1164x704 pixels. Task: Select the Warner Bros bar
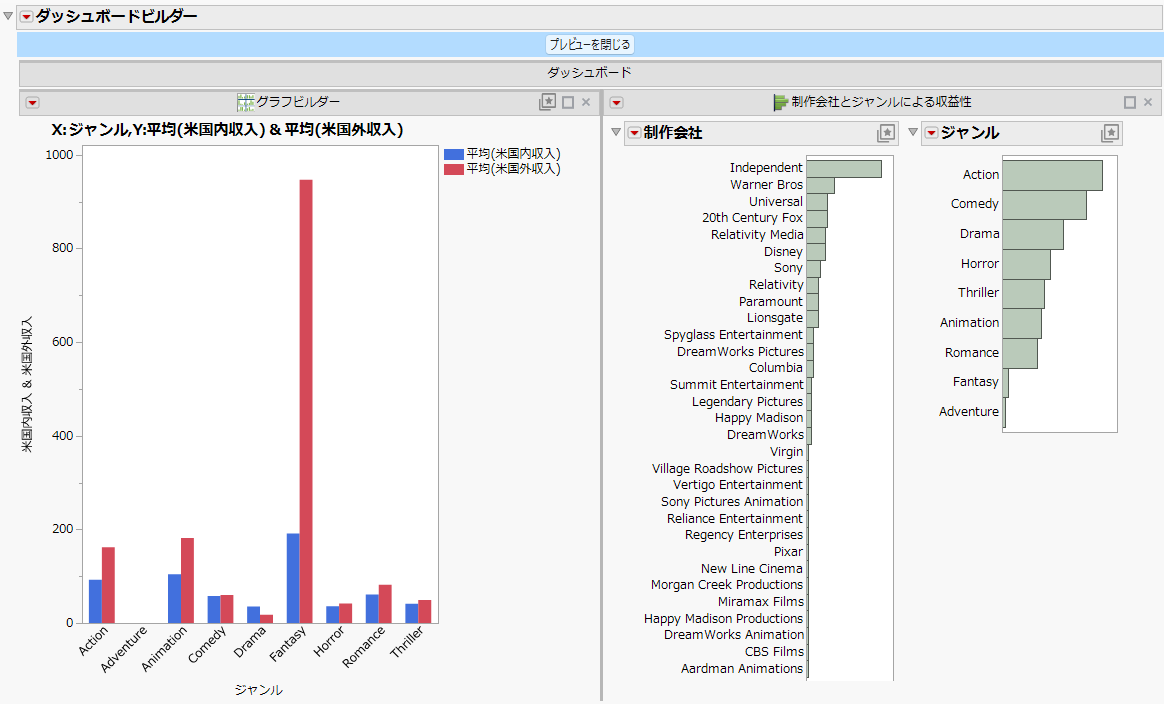tap(820, 185)
